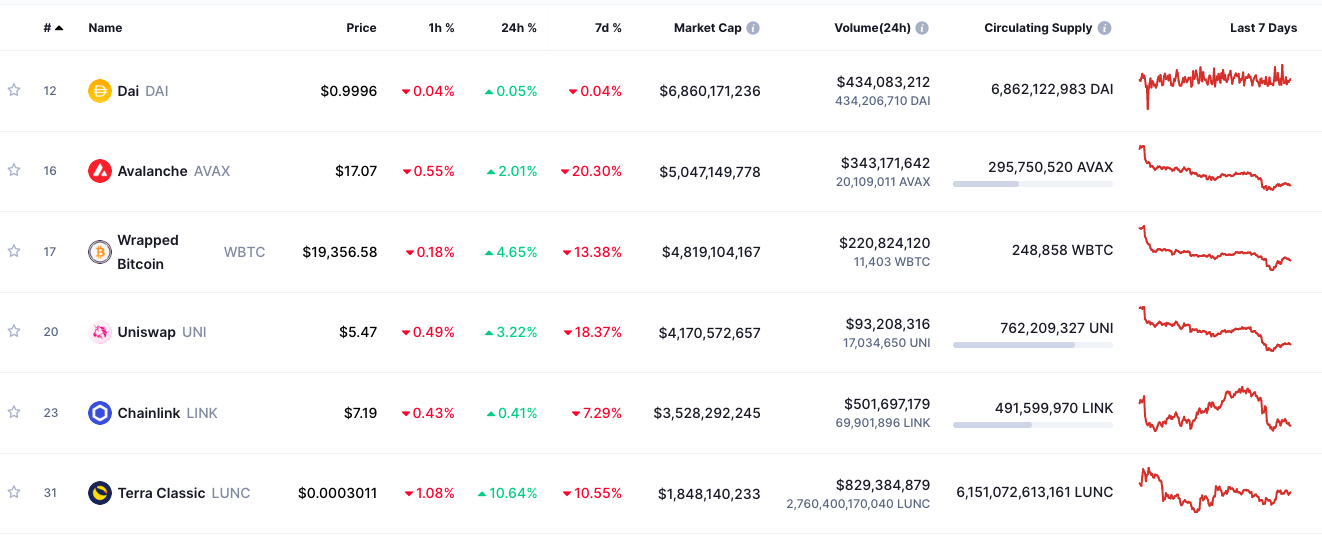The width and height of the screenshot is (1322, 535).
Task: Click the Terra Classic logo icon
Action: click(x=100, y=493)
